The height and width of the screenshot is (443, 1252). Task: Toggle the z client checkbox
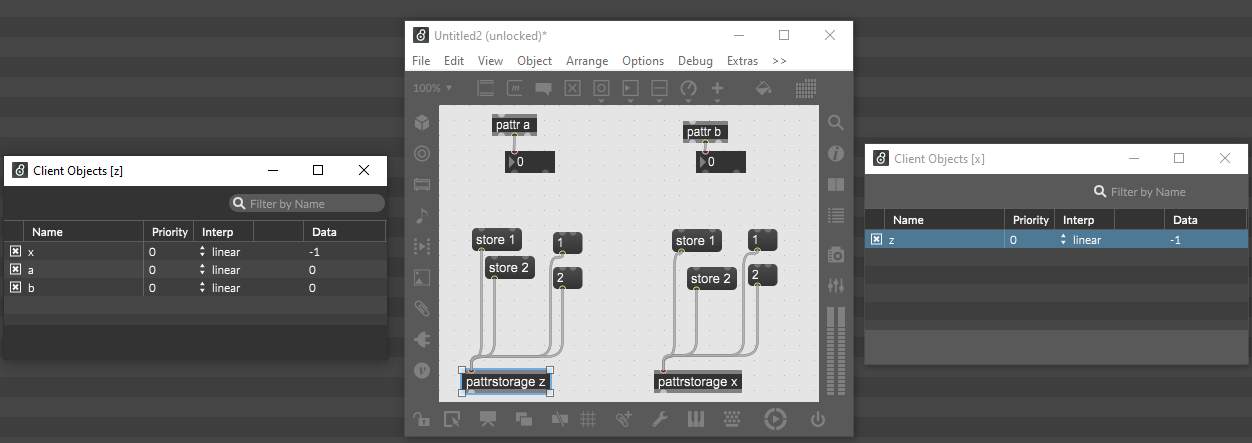click(x=876, y=240)
